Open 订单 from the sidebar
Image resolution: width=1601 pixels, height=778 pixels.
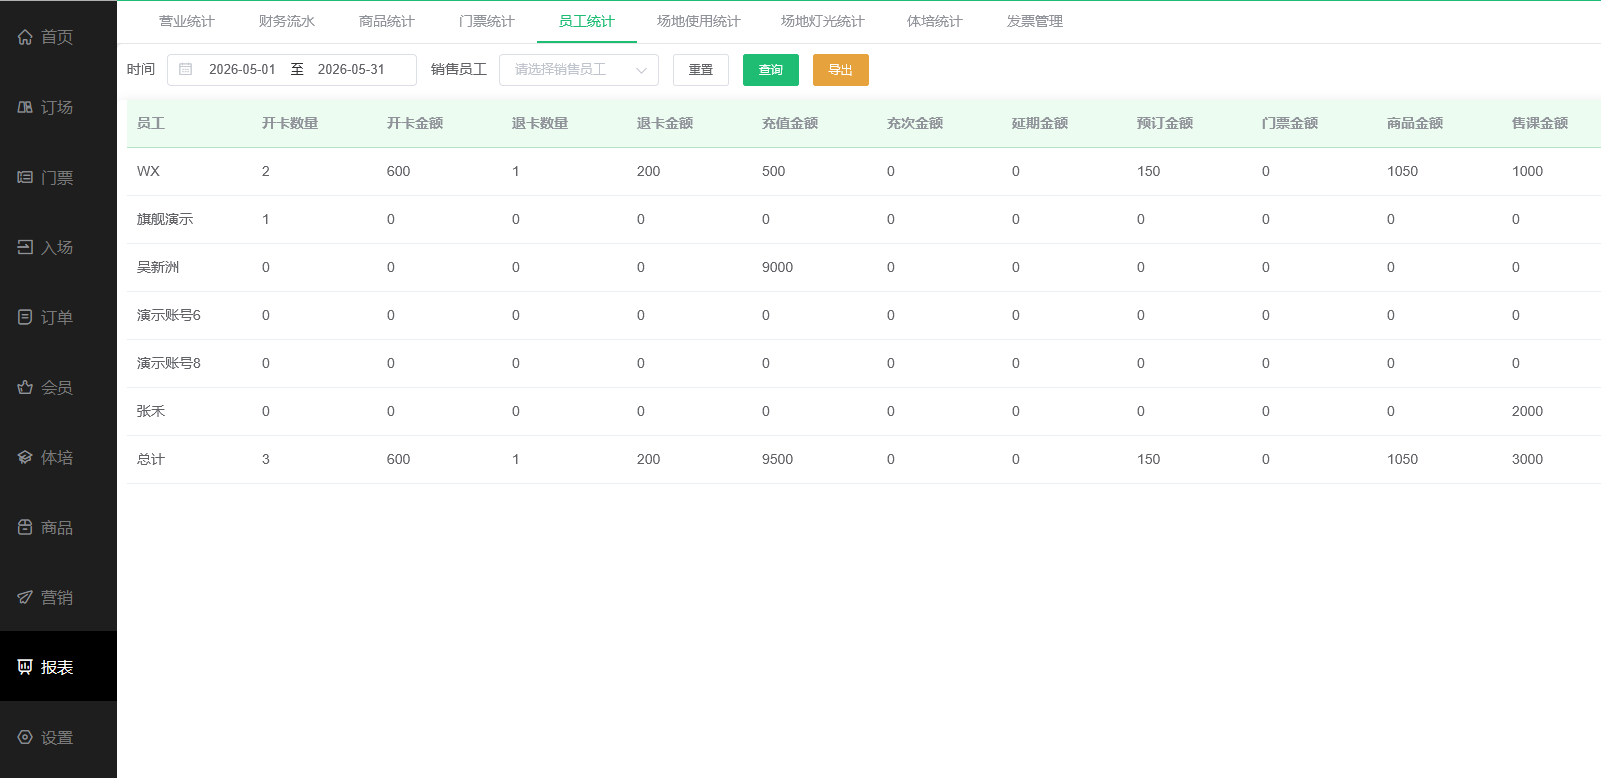(x=58, y=317)
